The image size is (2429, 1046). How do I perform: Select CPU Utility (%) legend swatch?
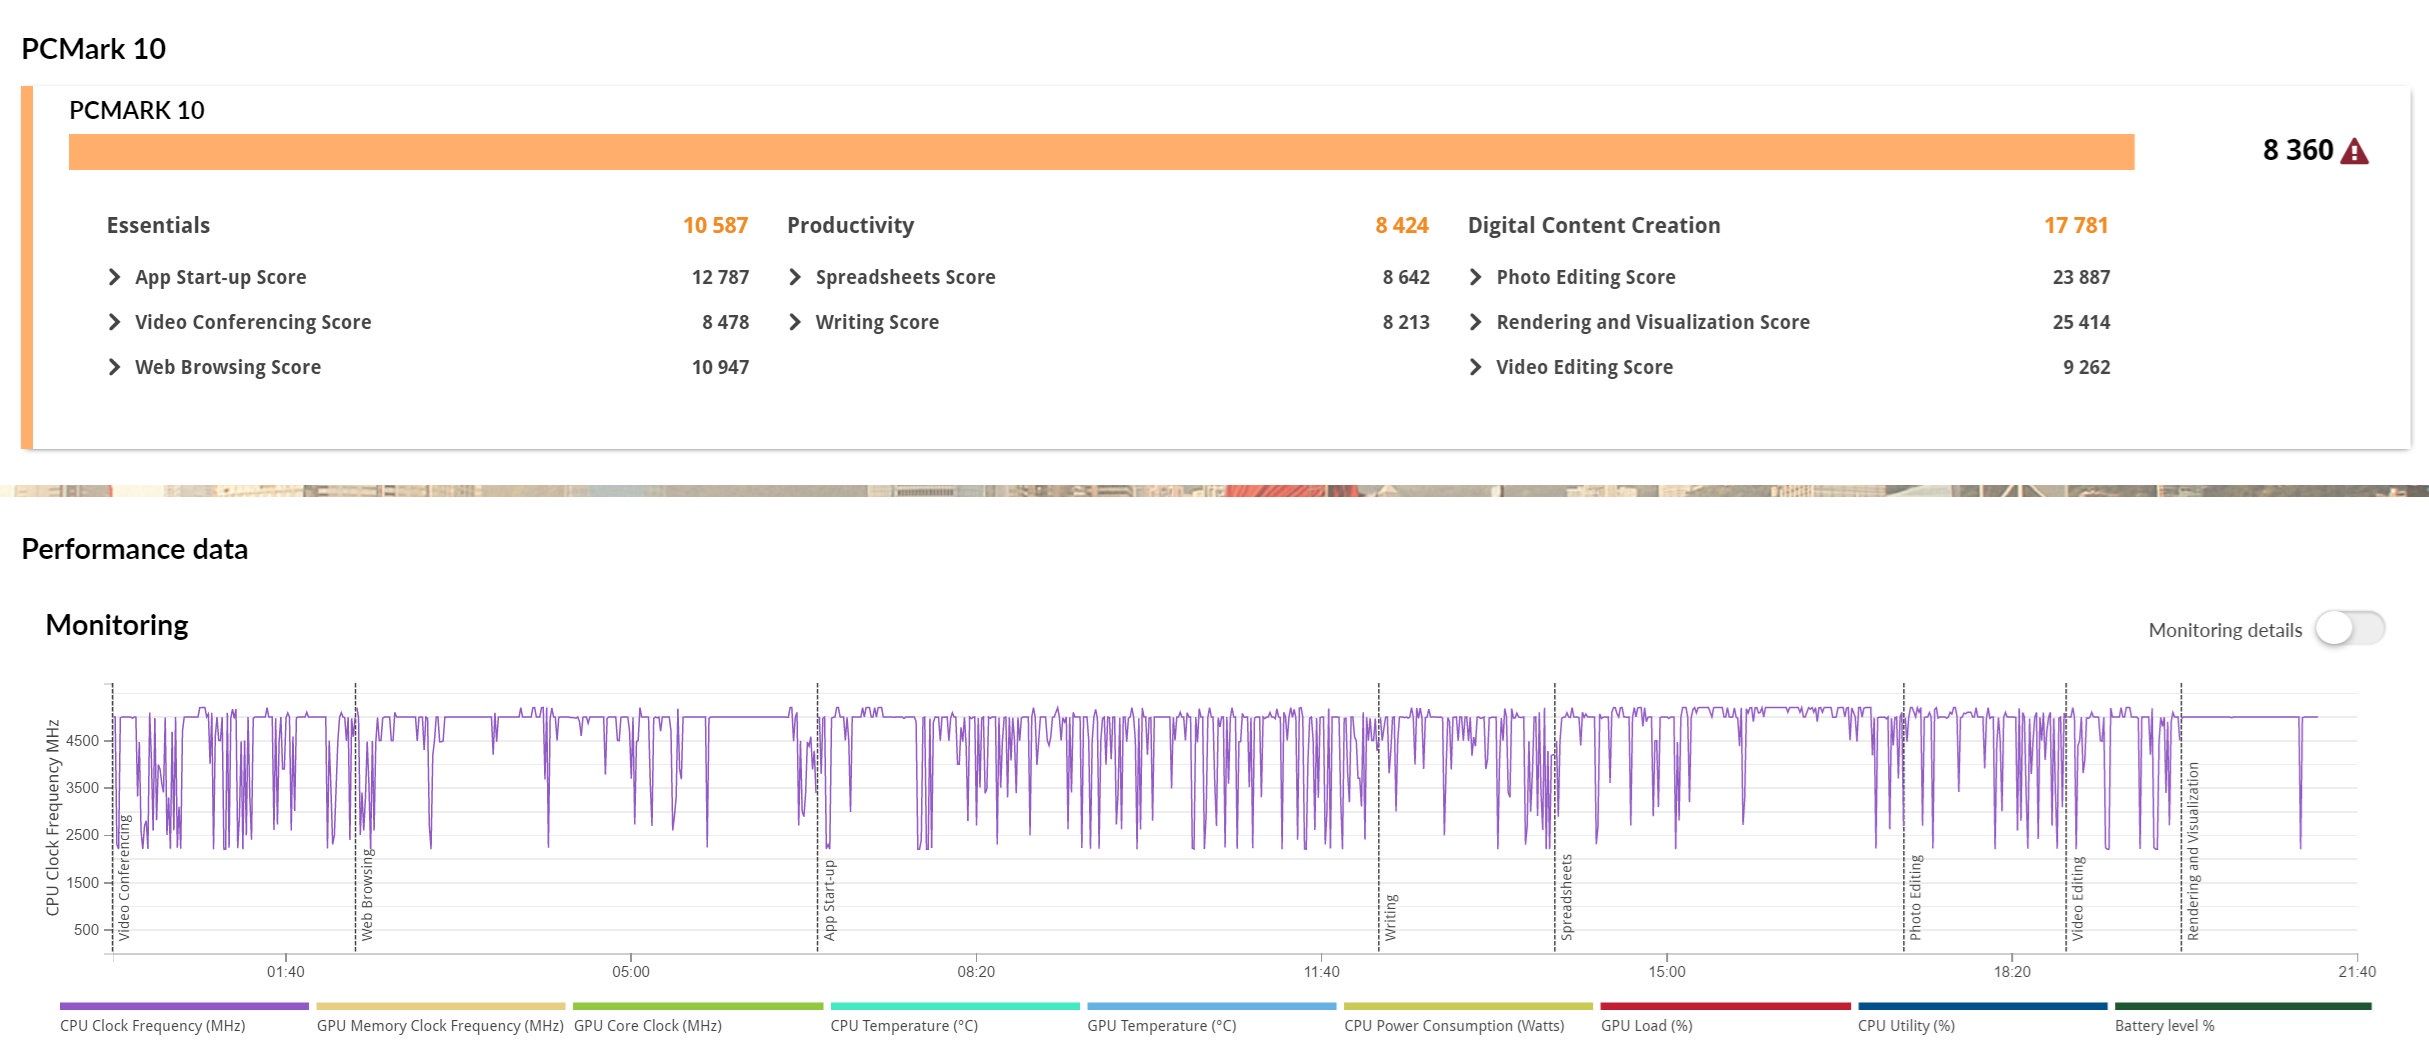point(1983,1006)
